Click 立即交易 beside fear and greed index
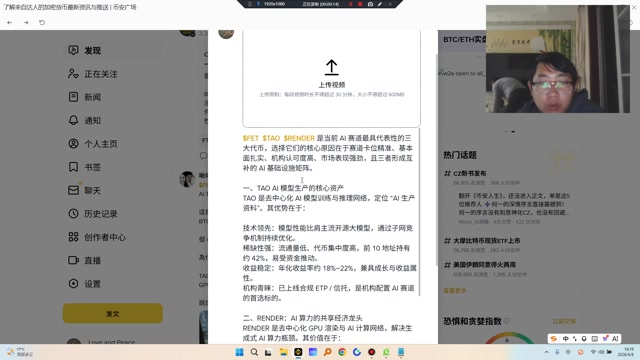640x360 pixels. [x=564, y=321]
